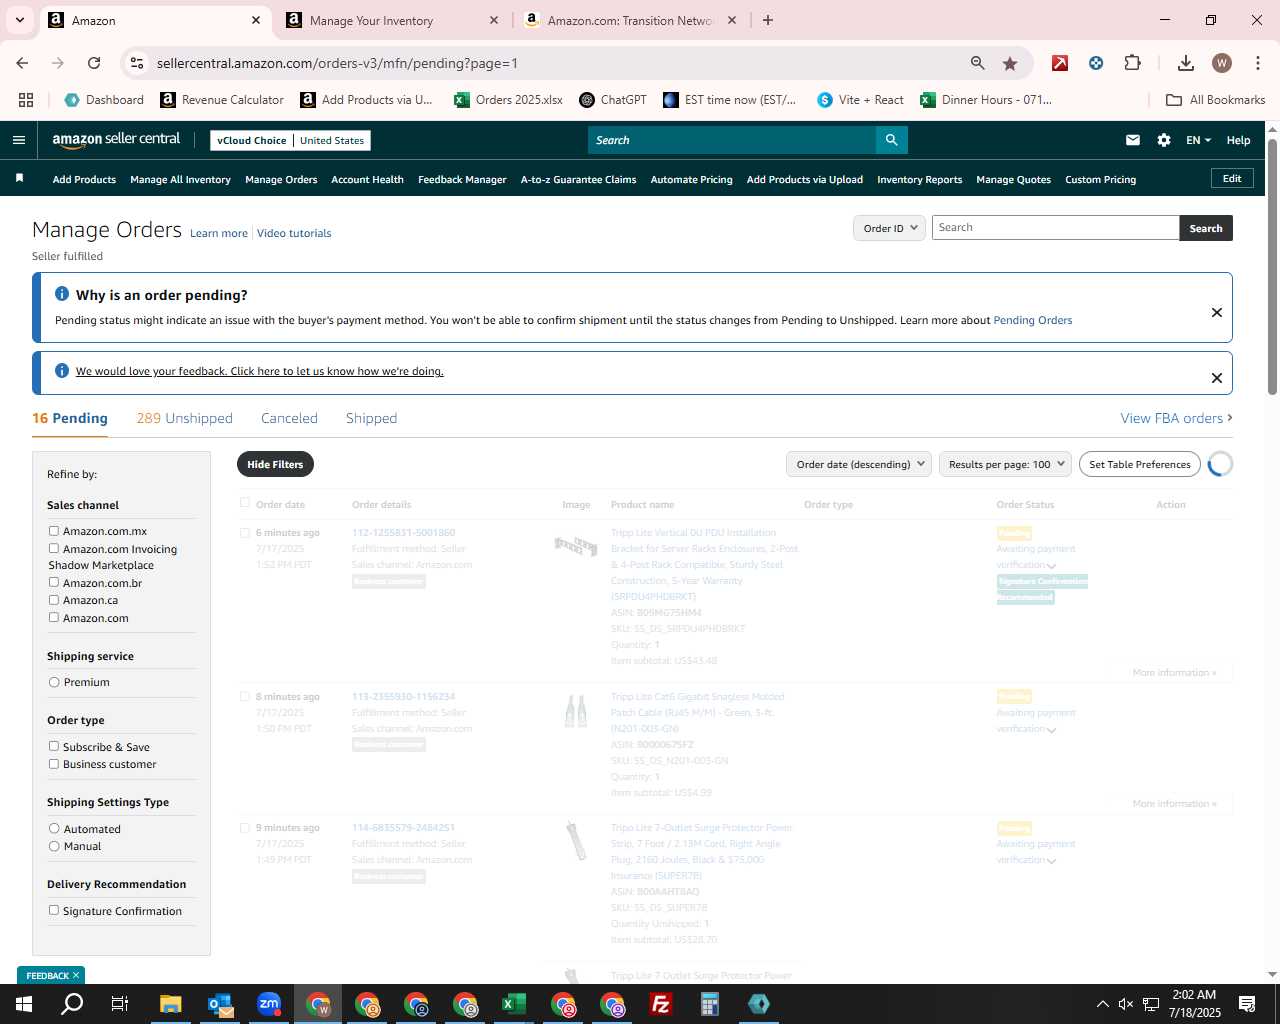
Task: Open the Chrome three-dot menu
Action: tap(1257, 63)
